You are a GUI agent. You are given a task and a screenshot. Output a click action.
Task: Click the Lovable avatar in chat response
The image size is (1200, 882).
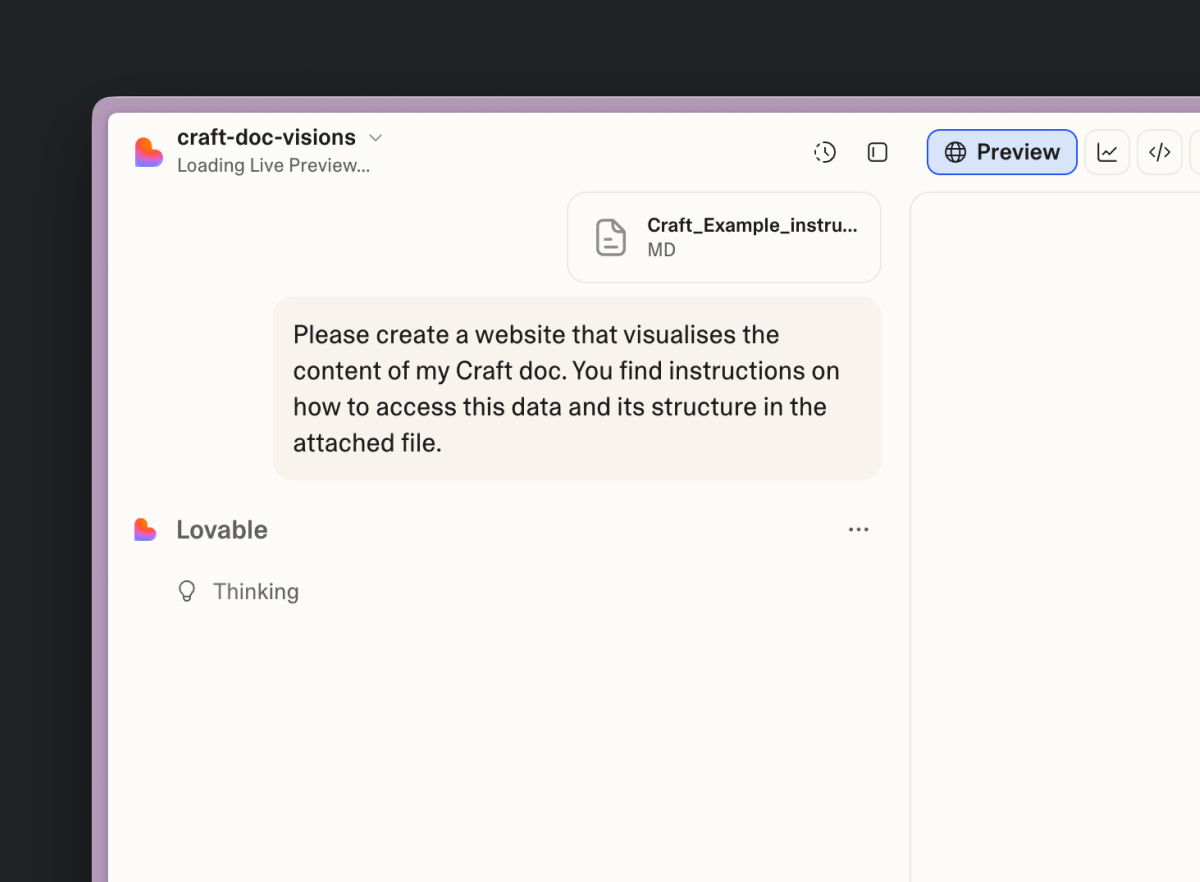pyautogui.click(x=146, y=530)
